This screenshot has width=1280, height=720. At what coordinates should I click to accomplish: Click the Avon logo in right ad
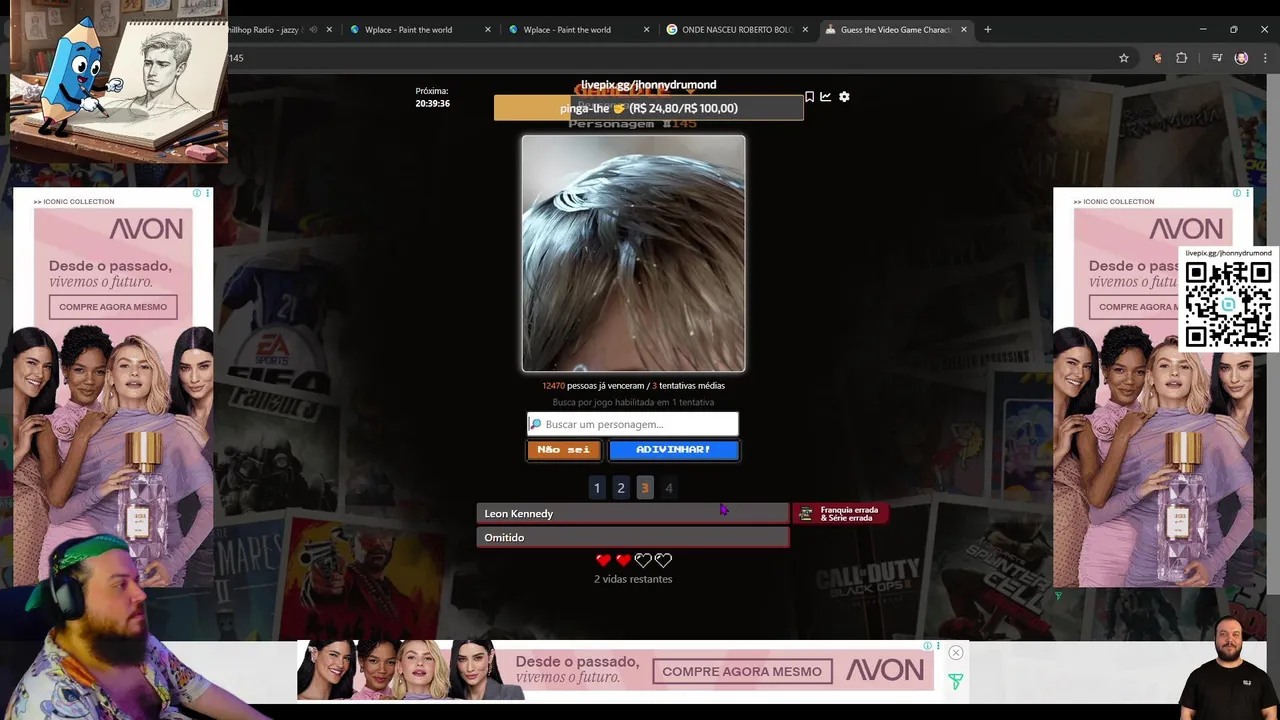1185,229
